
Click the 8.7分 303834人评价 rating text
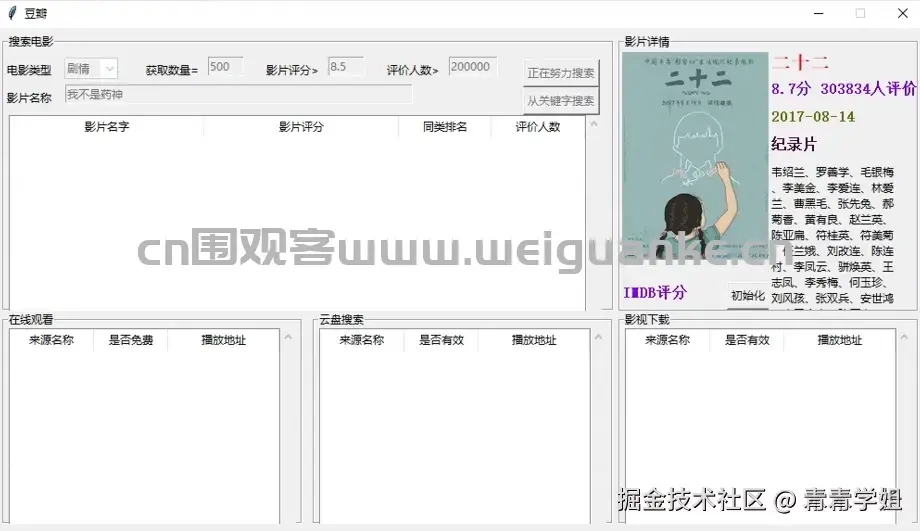844,89
